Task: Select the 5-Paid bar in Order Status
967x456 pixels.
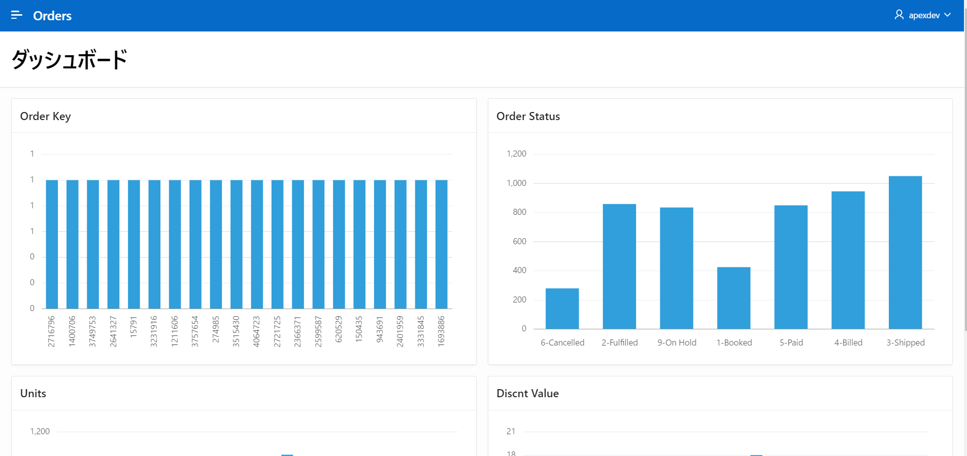Action: [791, 267]
